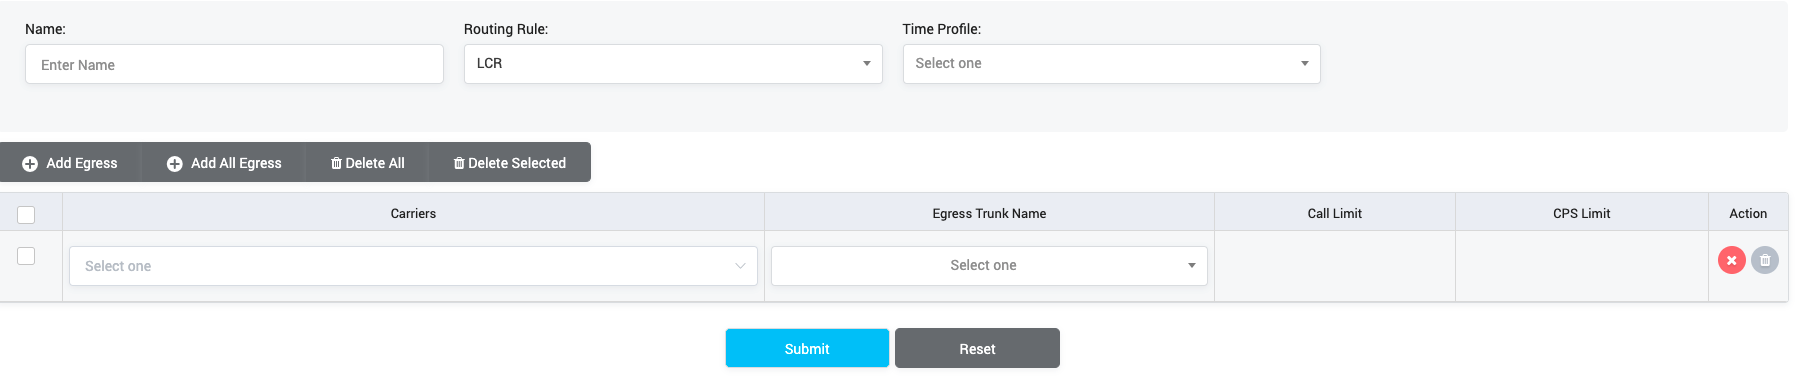The width and height of the screenshot is (1803, 384).
Task: Click the plus icon beside Add Egress
Action: [30, 164]
